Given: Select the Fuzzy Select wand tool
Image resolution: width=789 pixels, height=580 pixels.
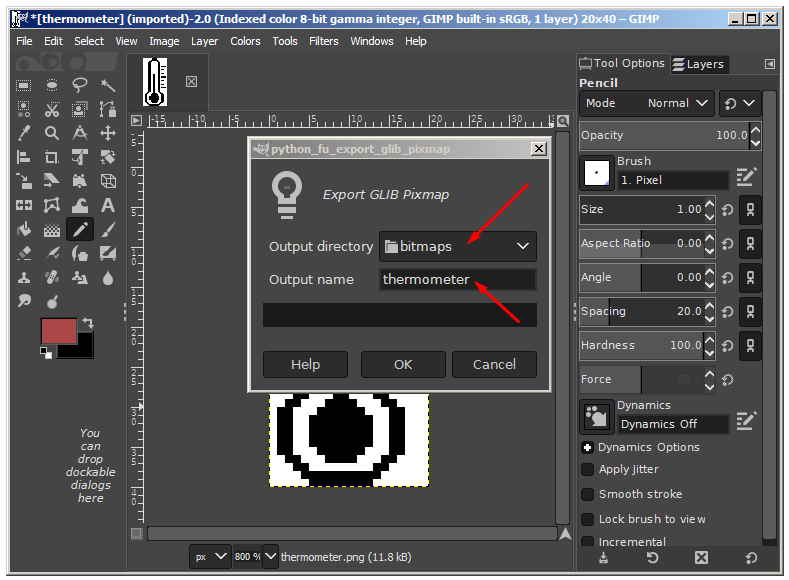Looking at the screenshot, I should point(108,85).
